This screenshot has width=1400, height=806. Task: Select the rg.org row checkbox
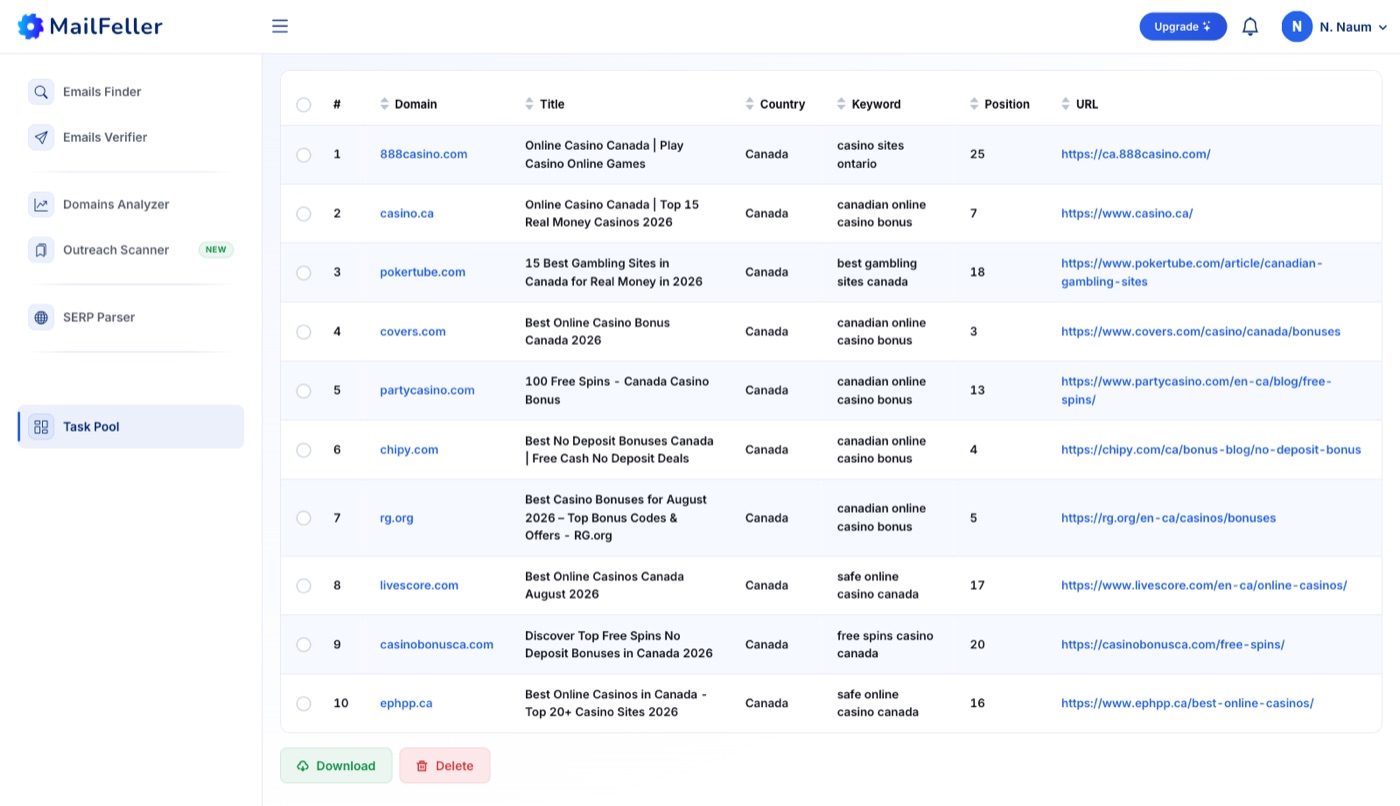(x=304, y=518)
